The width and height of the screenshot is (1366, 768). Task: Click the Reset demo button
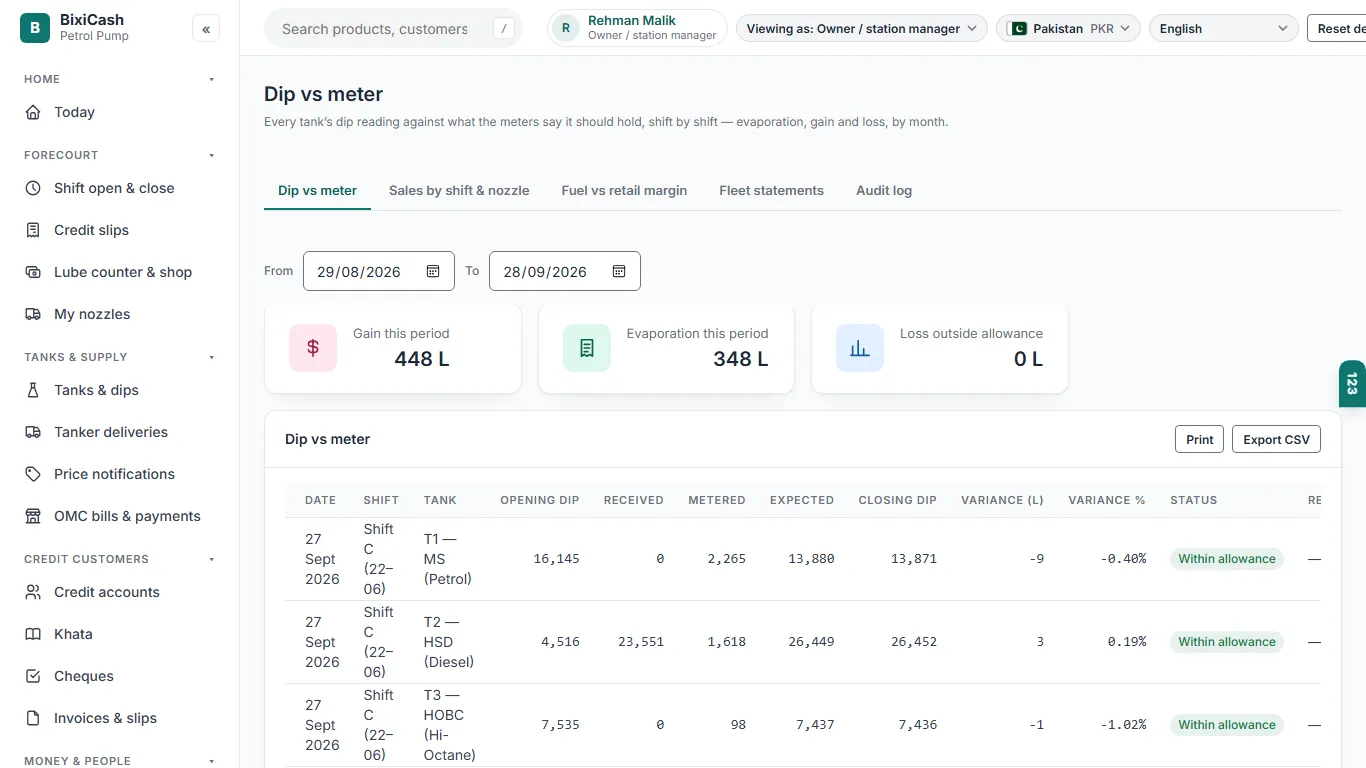click(1337, 29)
